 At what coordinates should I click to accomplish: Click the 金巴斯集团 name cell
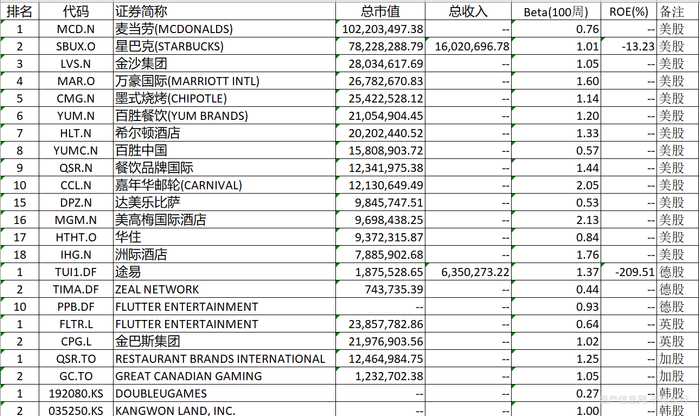coord(224,341)
